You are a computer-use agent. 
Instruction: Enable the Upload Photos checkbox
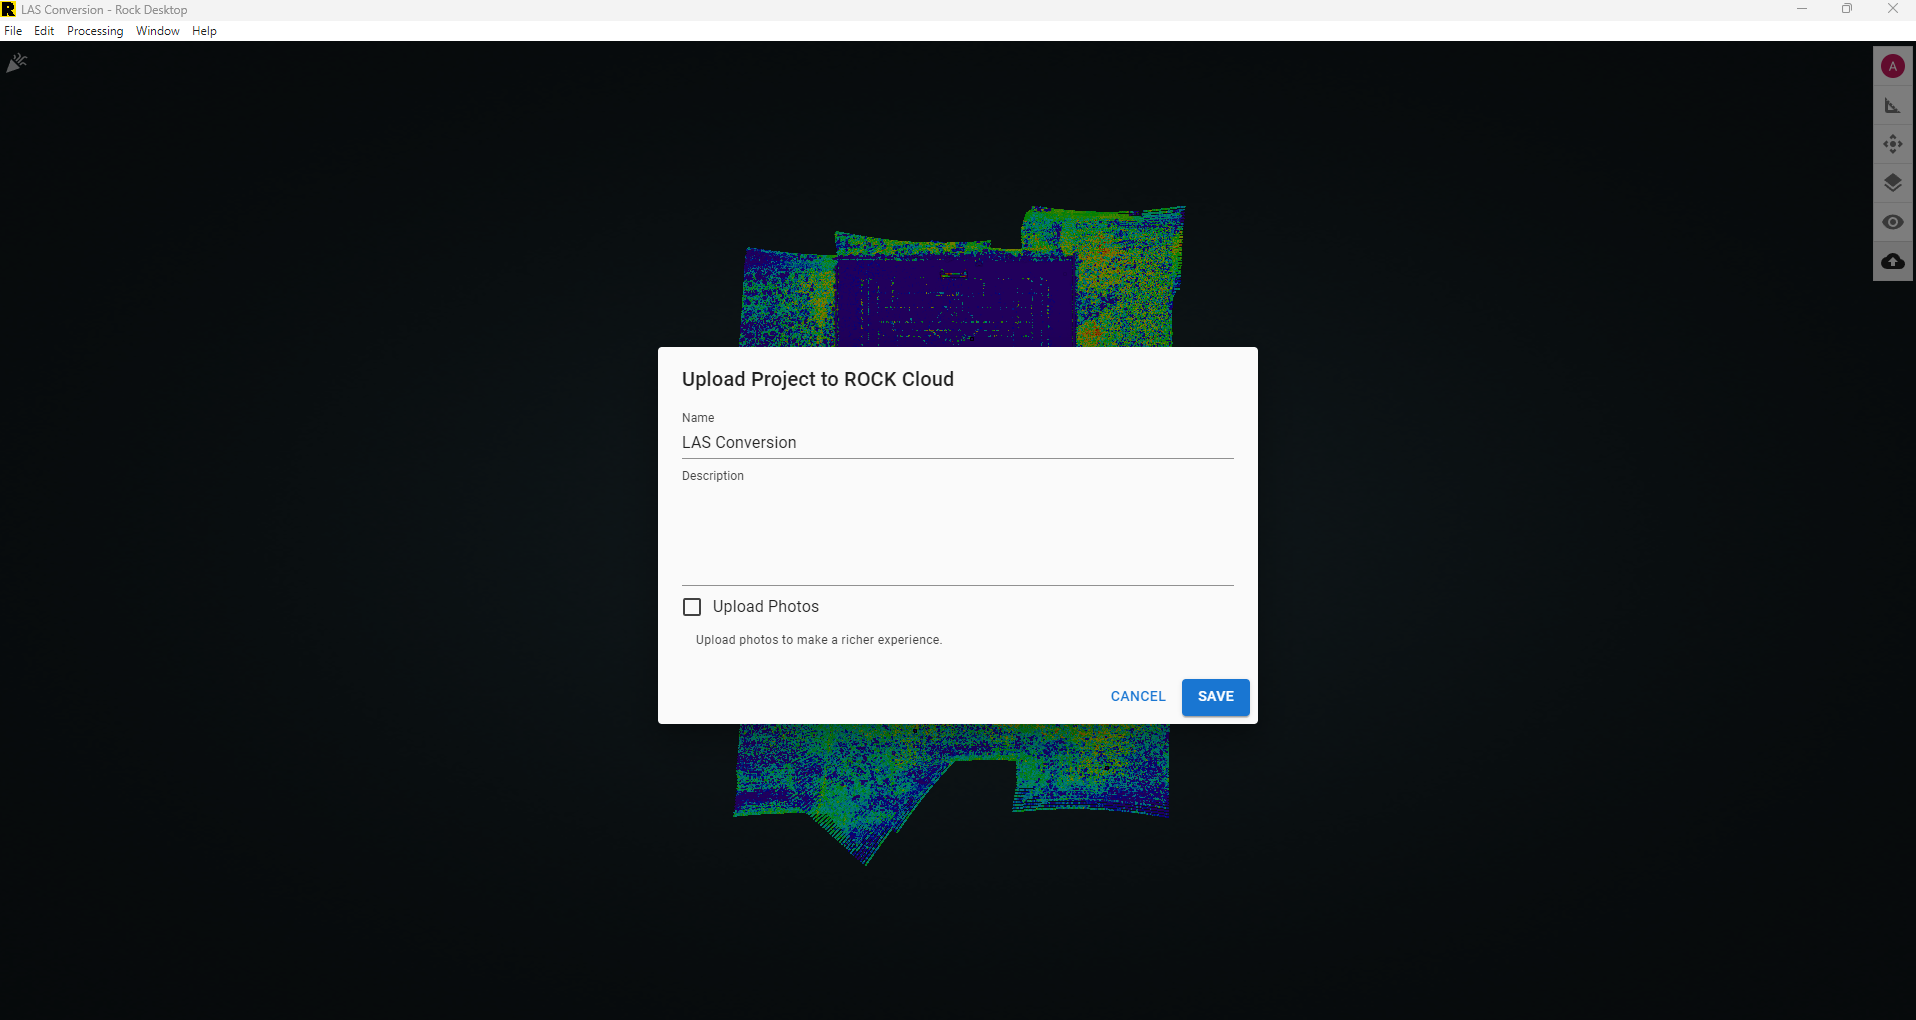tap(691, 607)
